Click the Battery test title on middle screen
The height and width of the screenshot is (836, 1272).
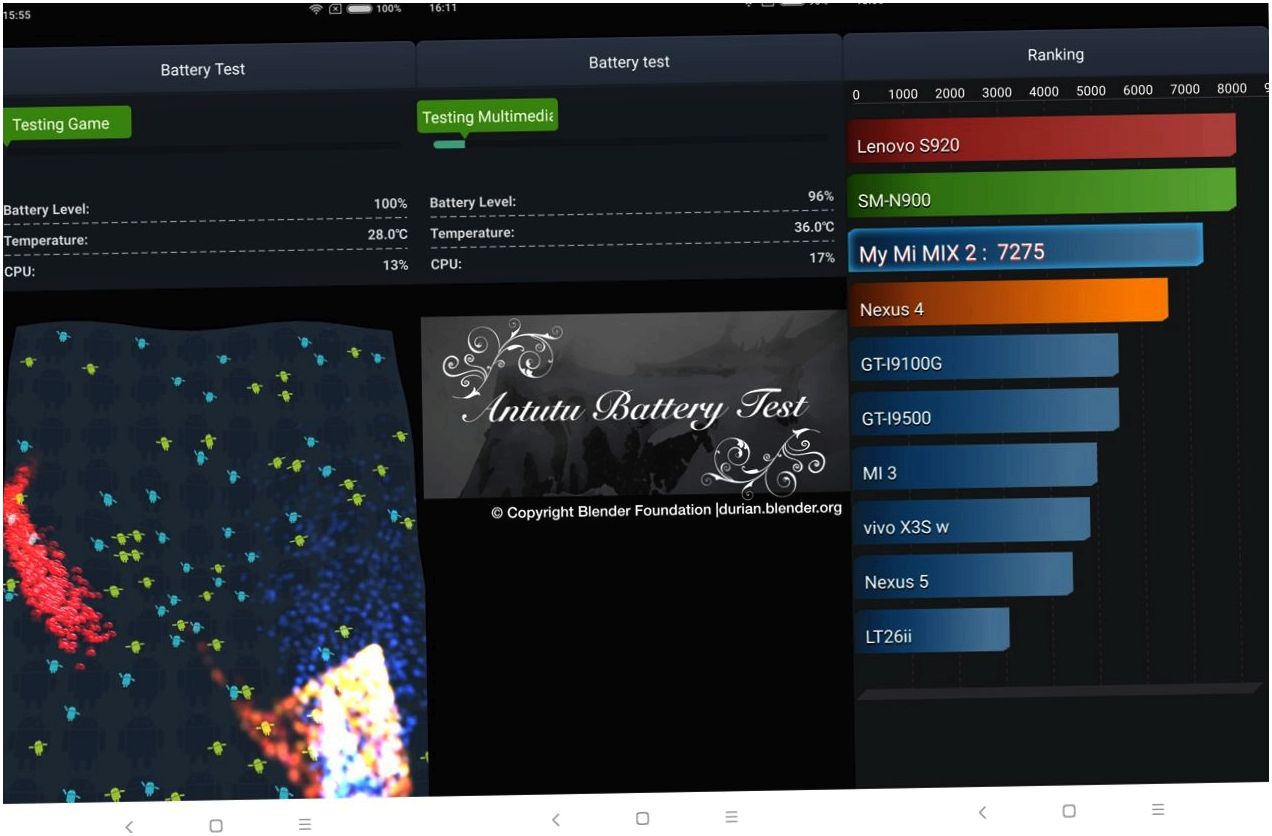tap(629, 62)
